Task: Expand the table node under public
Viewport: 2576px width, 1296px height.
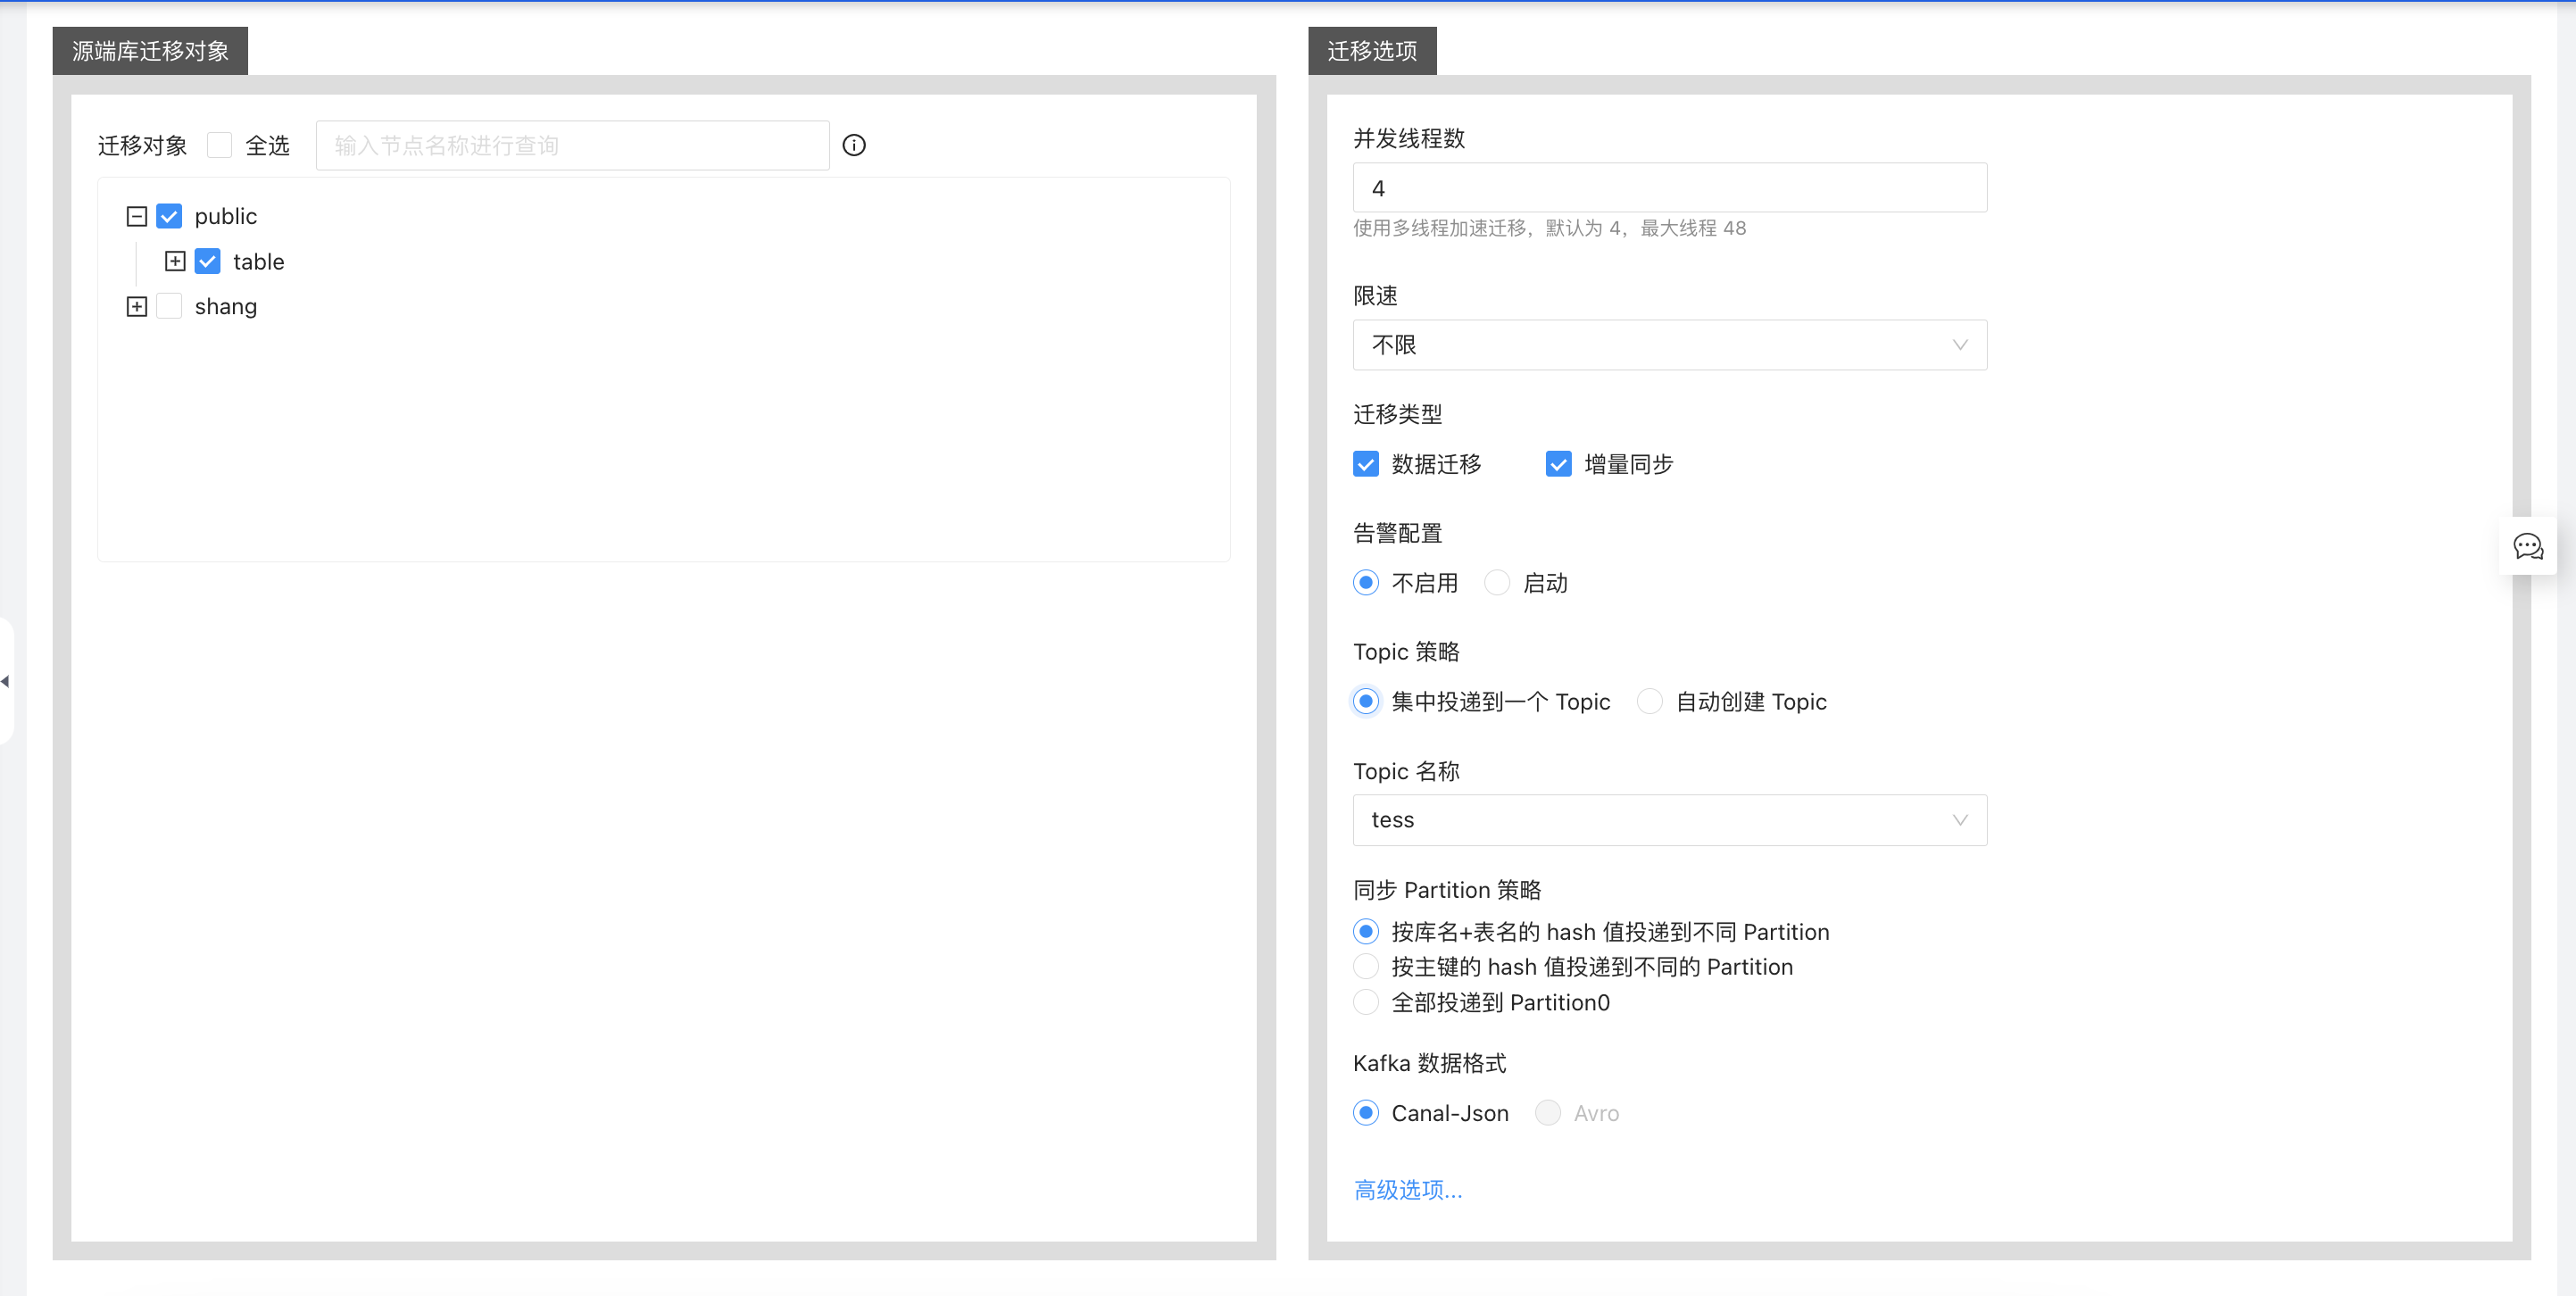Action: 175,261
